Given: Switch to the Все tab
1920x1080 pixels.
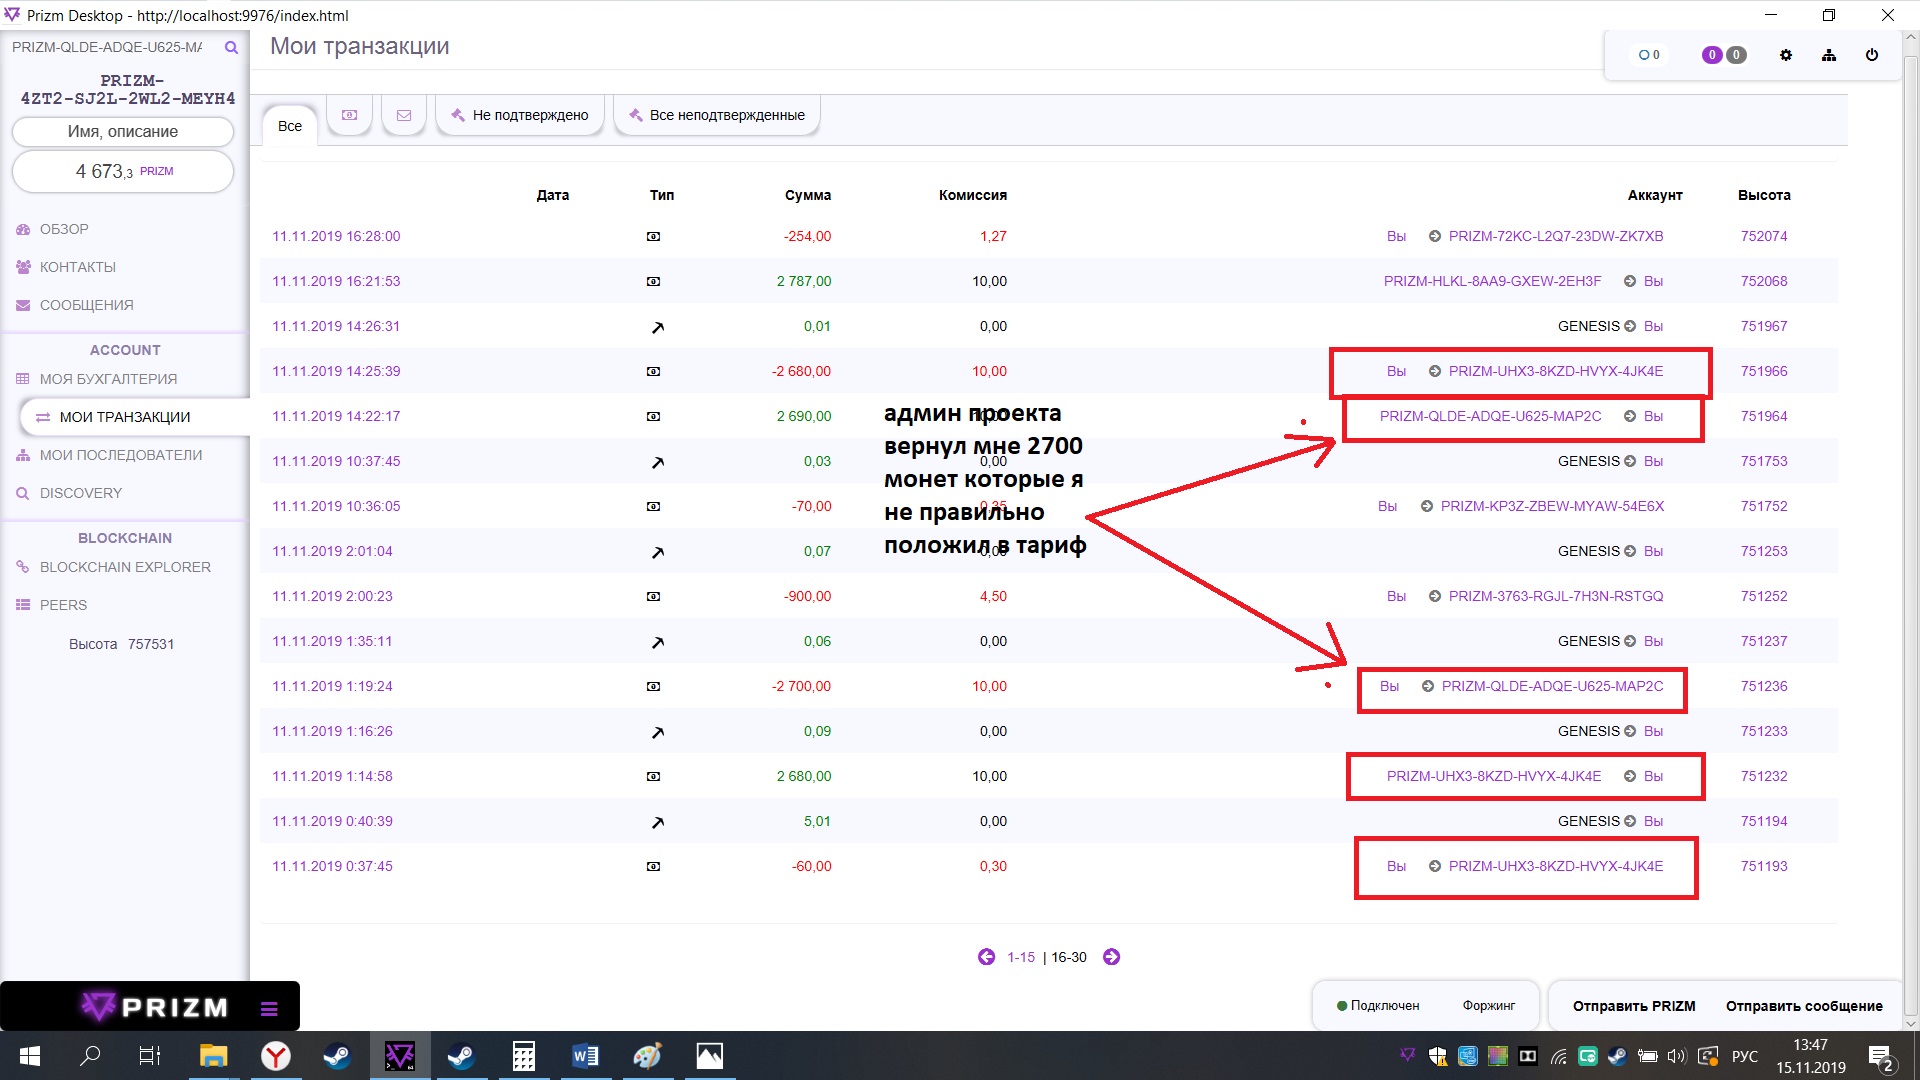Looking at the screenshot, I should pos(290,126).
